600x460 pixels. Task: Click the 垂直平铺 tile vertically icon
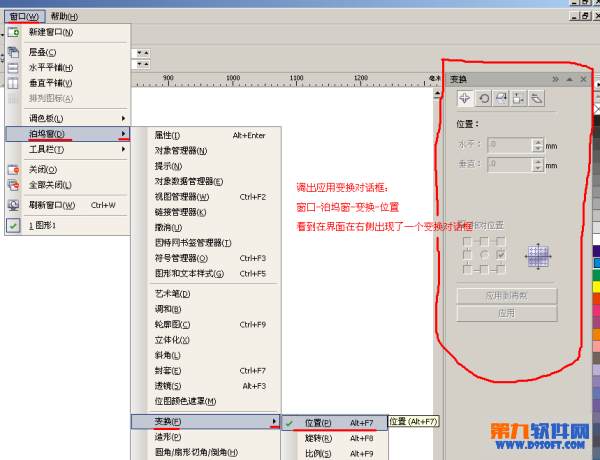13,83
